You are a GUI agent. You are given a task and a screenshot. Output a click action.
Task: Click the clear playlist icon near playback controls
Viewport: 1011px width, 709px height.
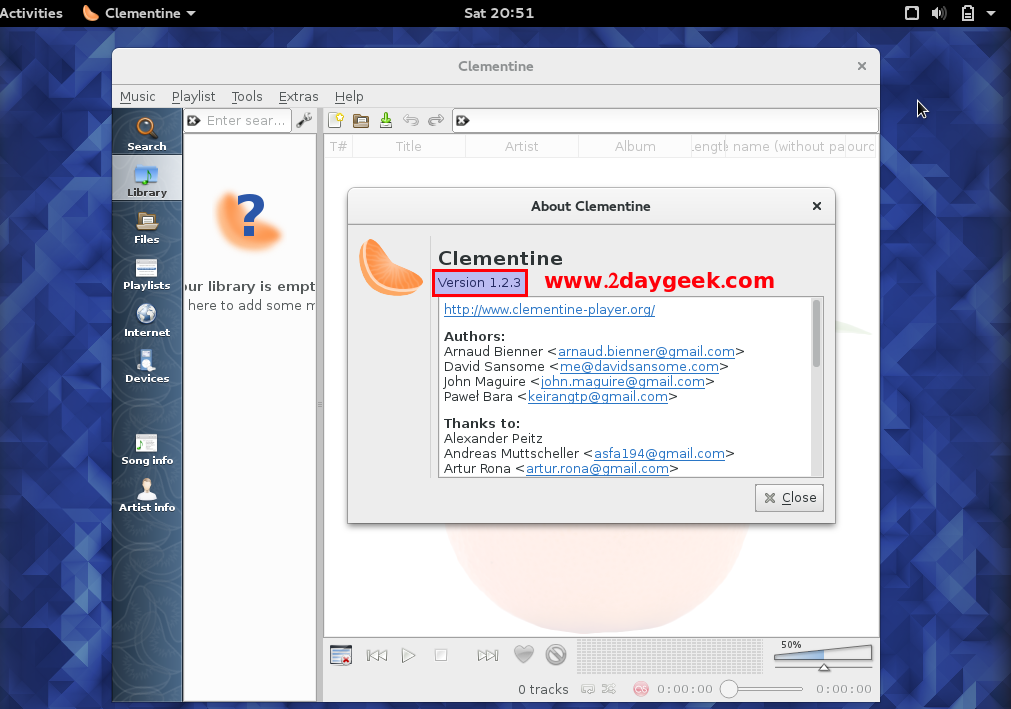(x=340, y=656)
